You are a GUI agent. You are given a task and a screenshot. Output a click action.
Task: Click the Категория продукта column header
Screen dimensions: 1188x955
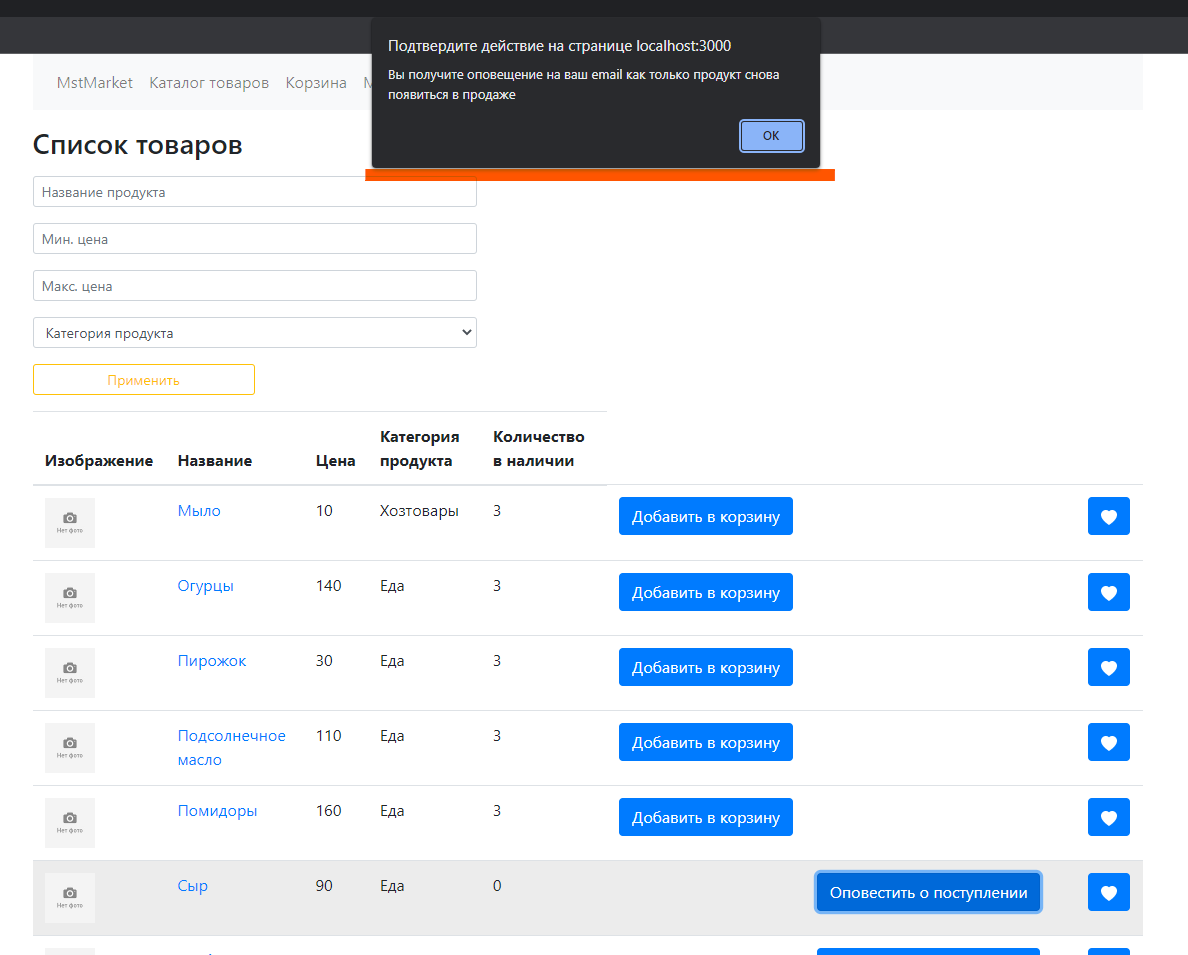point(420,449)
